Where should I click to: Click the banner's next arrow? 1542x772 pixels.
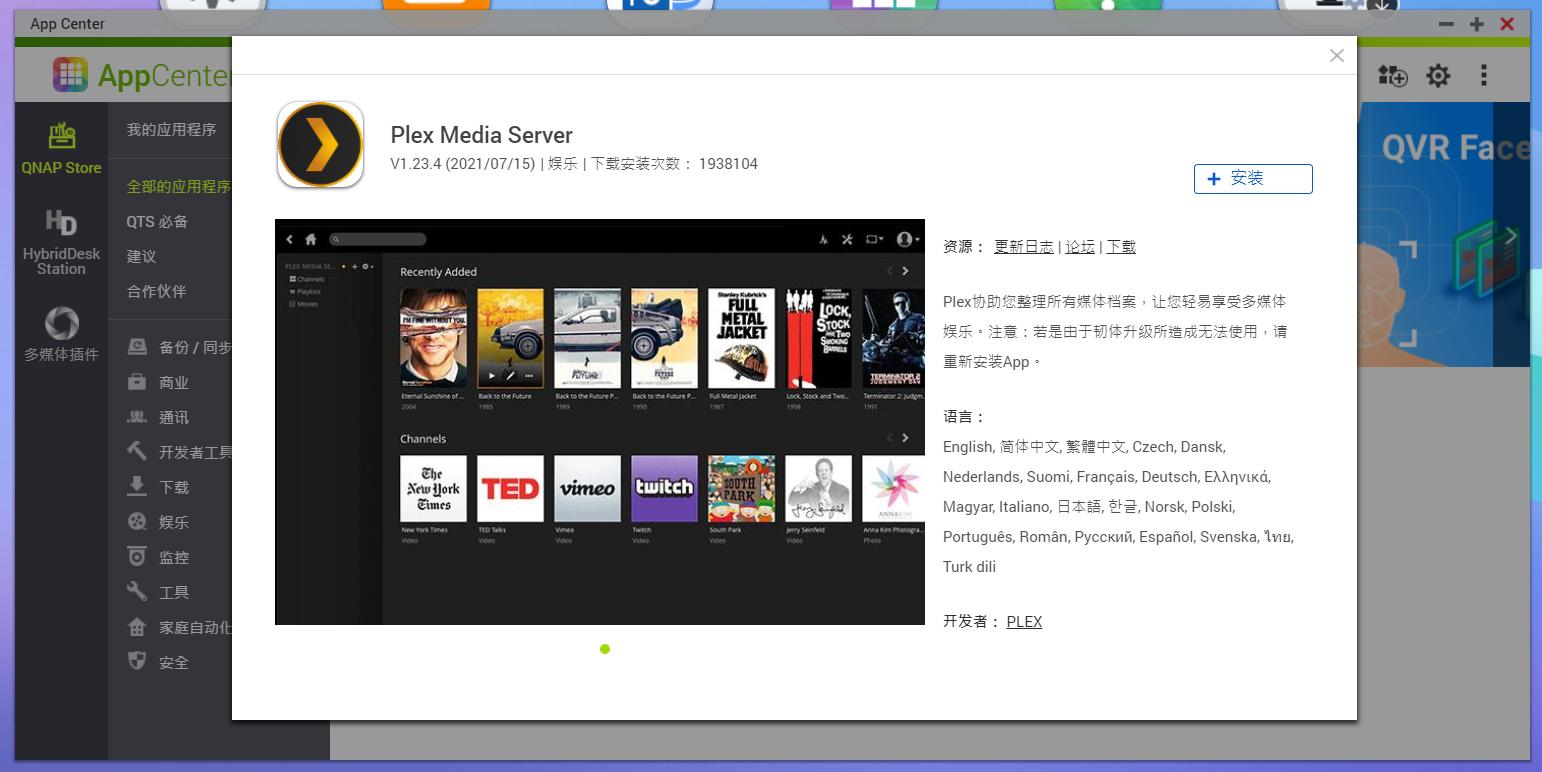(x=1510, y=236)
